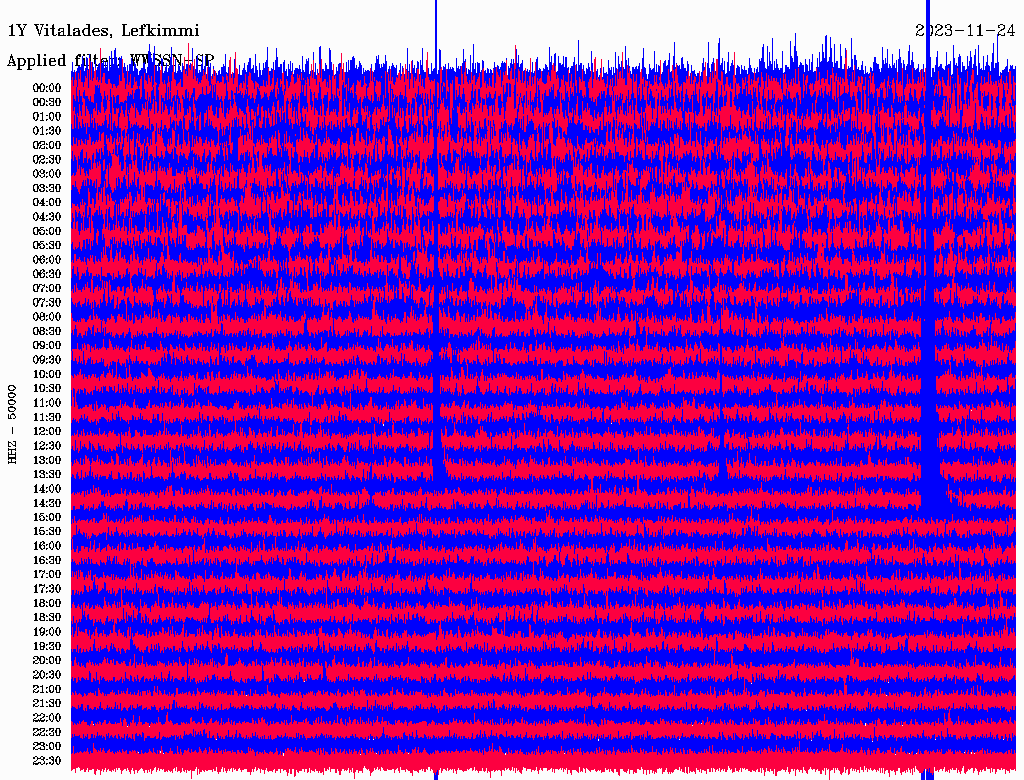The width and height of the screenshot is (1024, 780).
Task: Select the 02:00 time row label
Action: point(47,146)
